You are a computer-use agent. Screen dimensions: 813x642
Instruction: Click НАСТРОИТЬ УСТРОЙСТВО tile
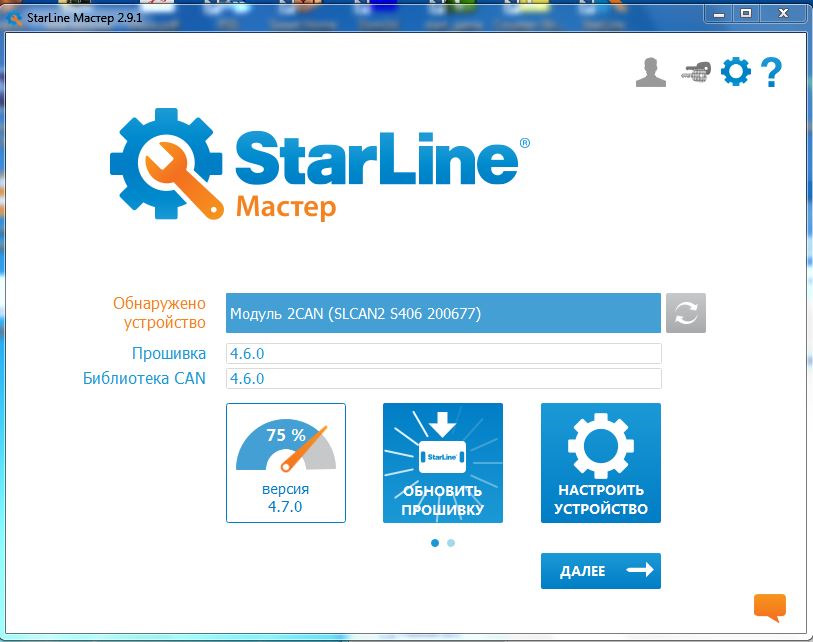[x=600, y=463]
